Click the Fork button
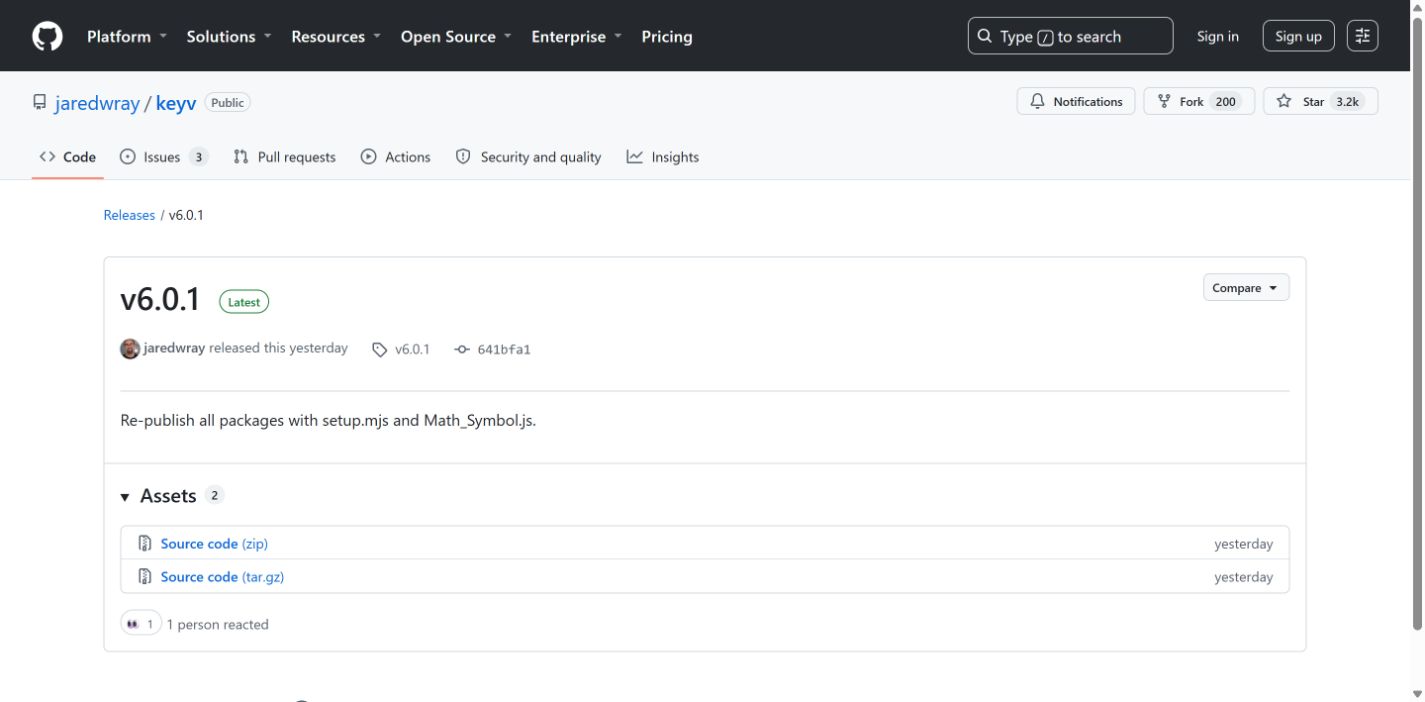Viewport: 1425px width, 702px height. tap(1199, 101)
